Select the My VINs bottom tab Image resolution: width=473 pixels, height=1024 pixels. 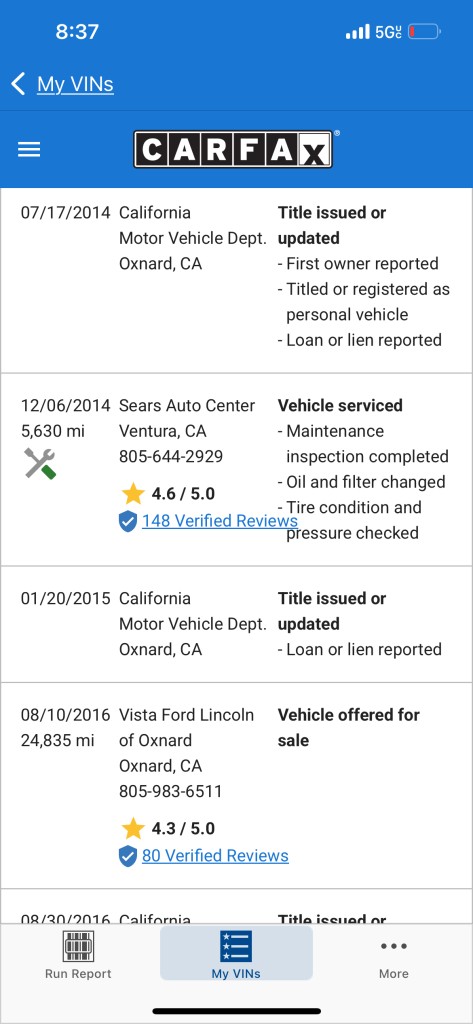pyautogui.click(x=236, y=953)
